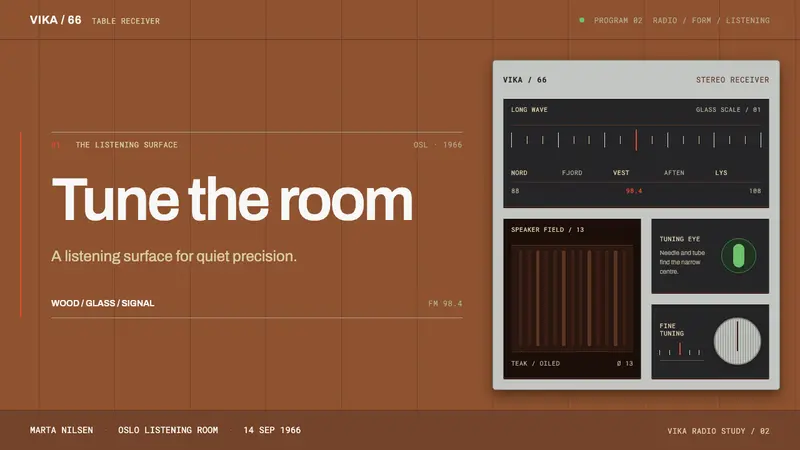
Task: Select the LYS station label
Action: [721, 173]
